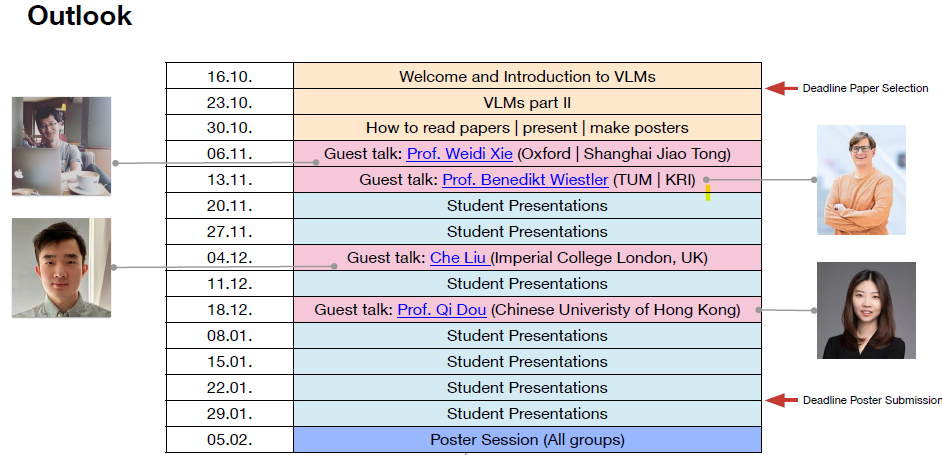This screenshot has width=942, height=455.
Task: Open the Prof. Weidi Xie link
Action: coord(460,154)
